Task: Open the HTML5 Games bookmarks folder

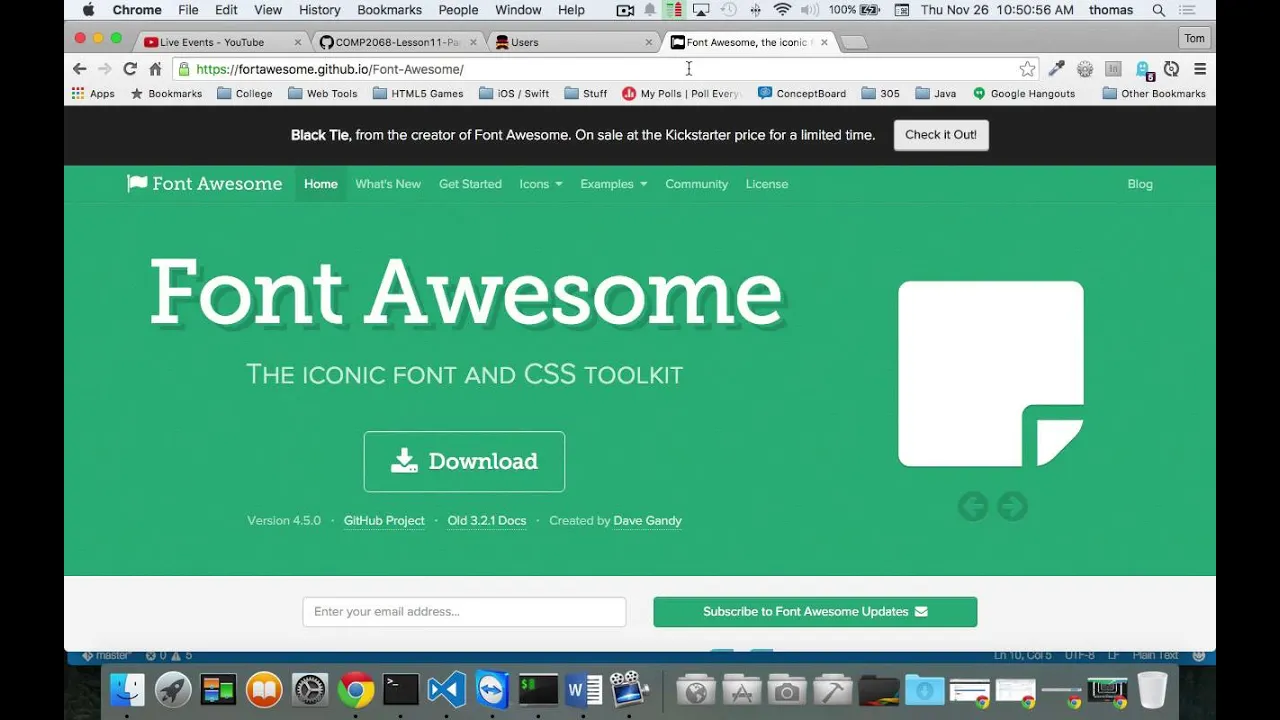Action: coord(418,93)
